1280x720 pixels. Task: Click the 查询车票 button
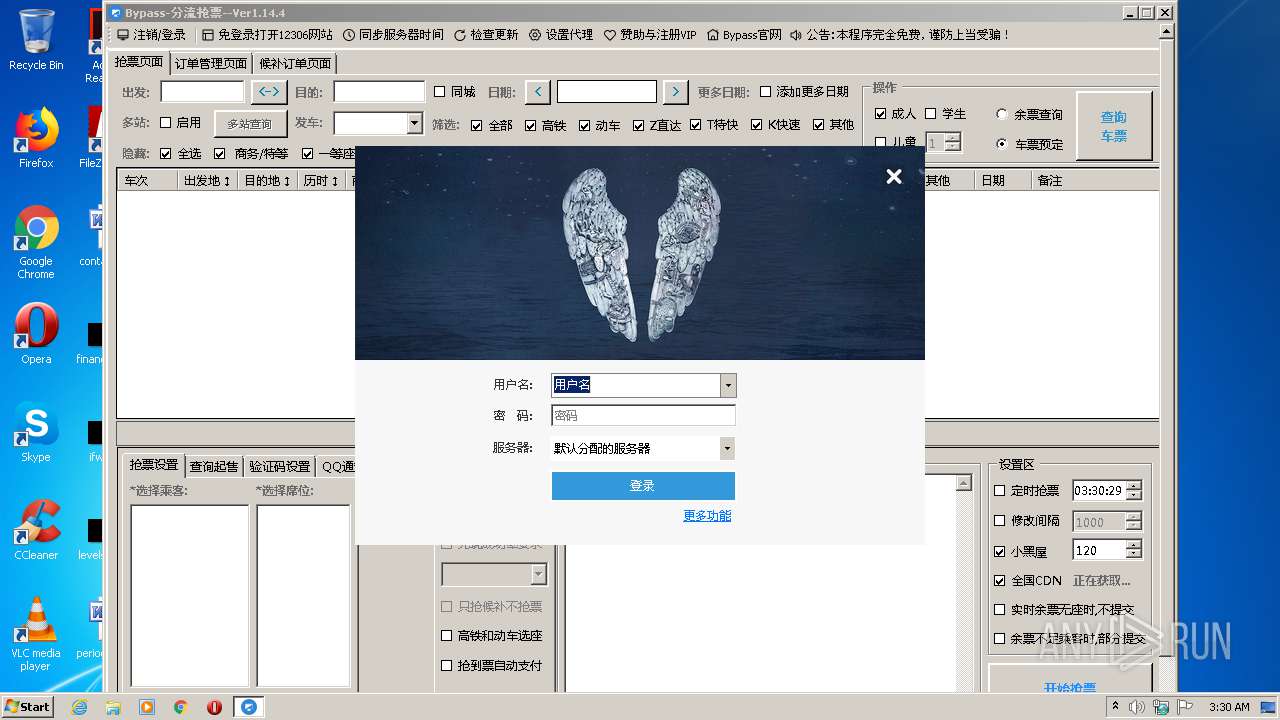[1114, 126]
